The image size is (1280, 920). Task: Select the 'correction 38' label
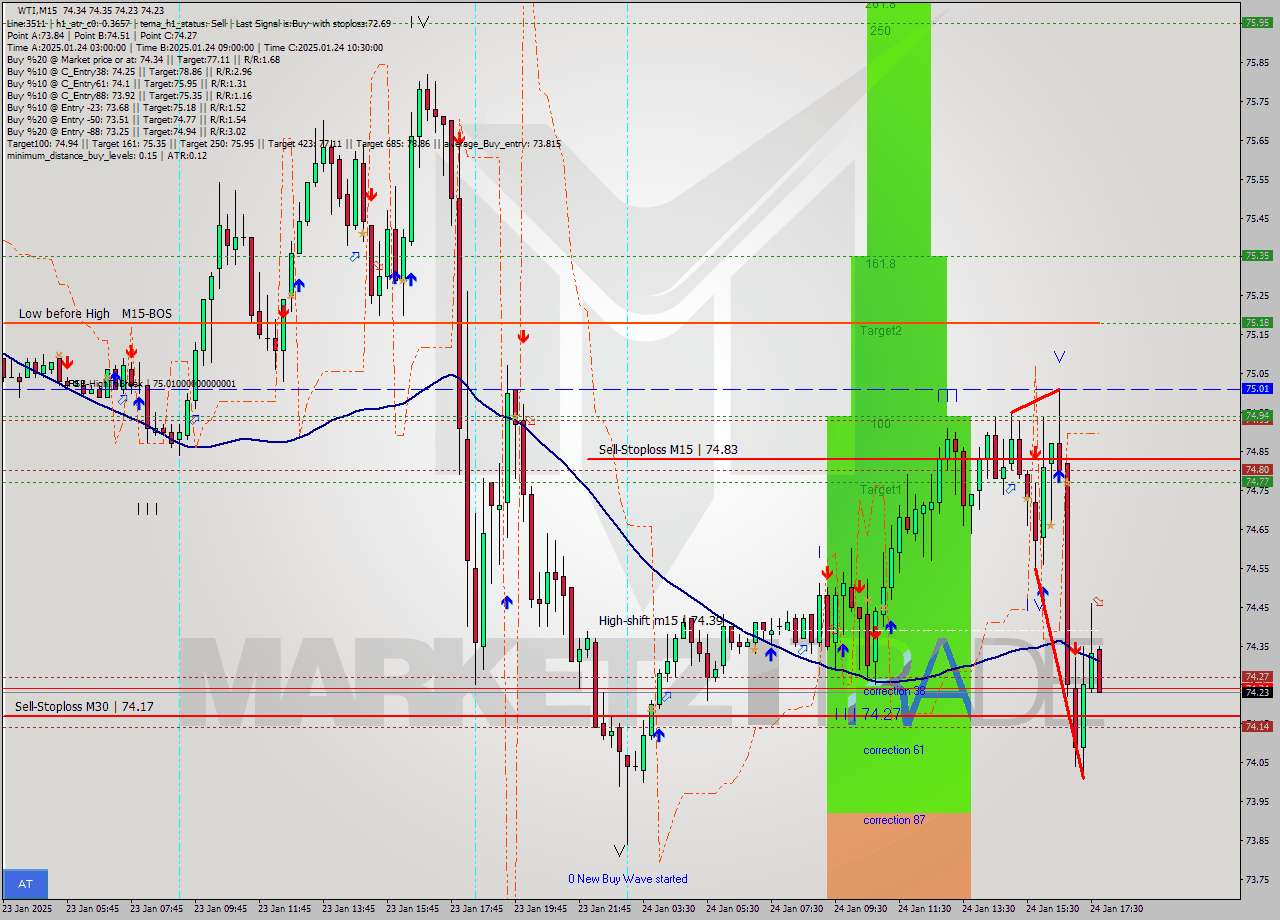pos(894,691)
